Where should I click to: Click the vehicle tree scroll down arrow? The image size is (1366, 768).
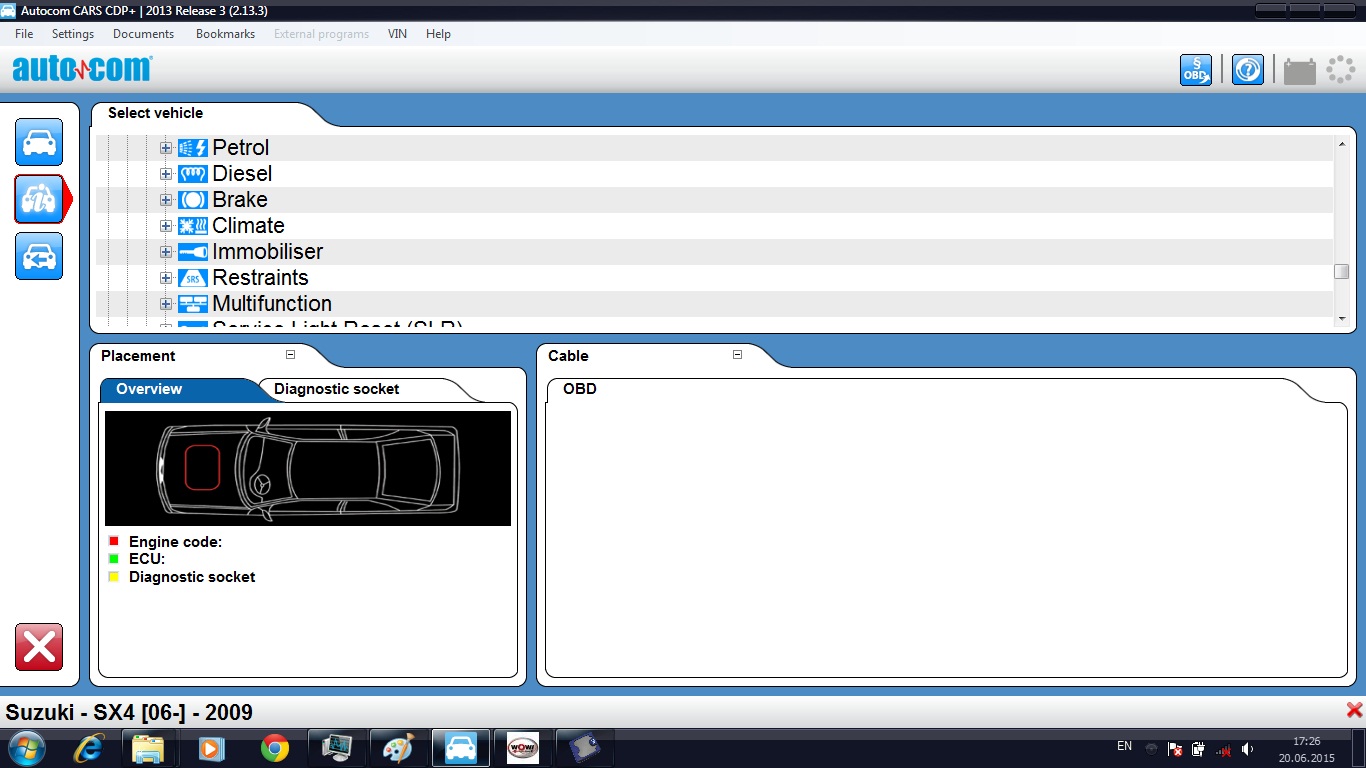1342,318
